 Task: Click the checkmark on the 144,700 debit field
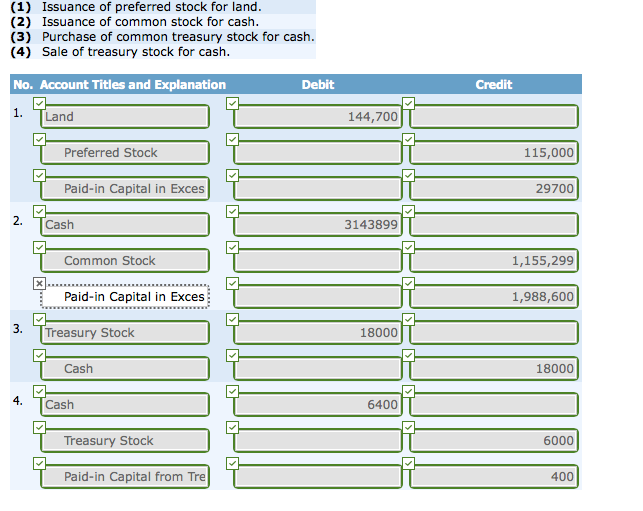232,103
